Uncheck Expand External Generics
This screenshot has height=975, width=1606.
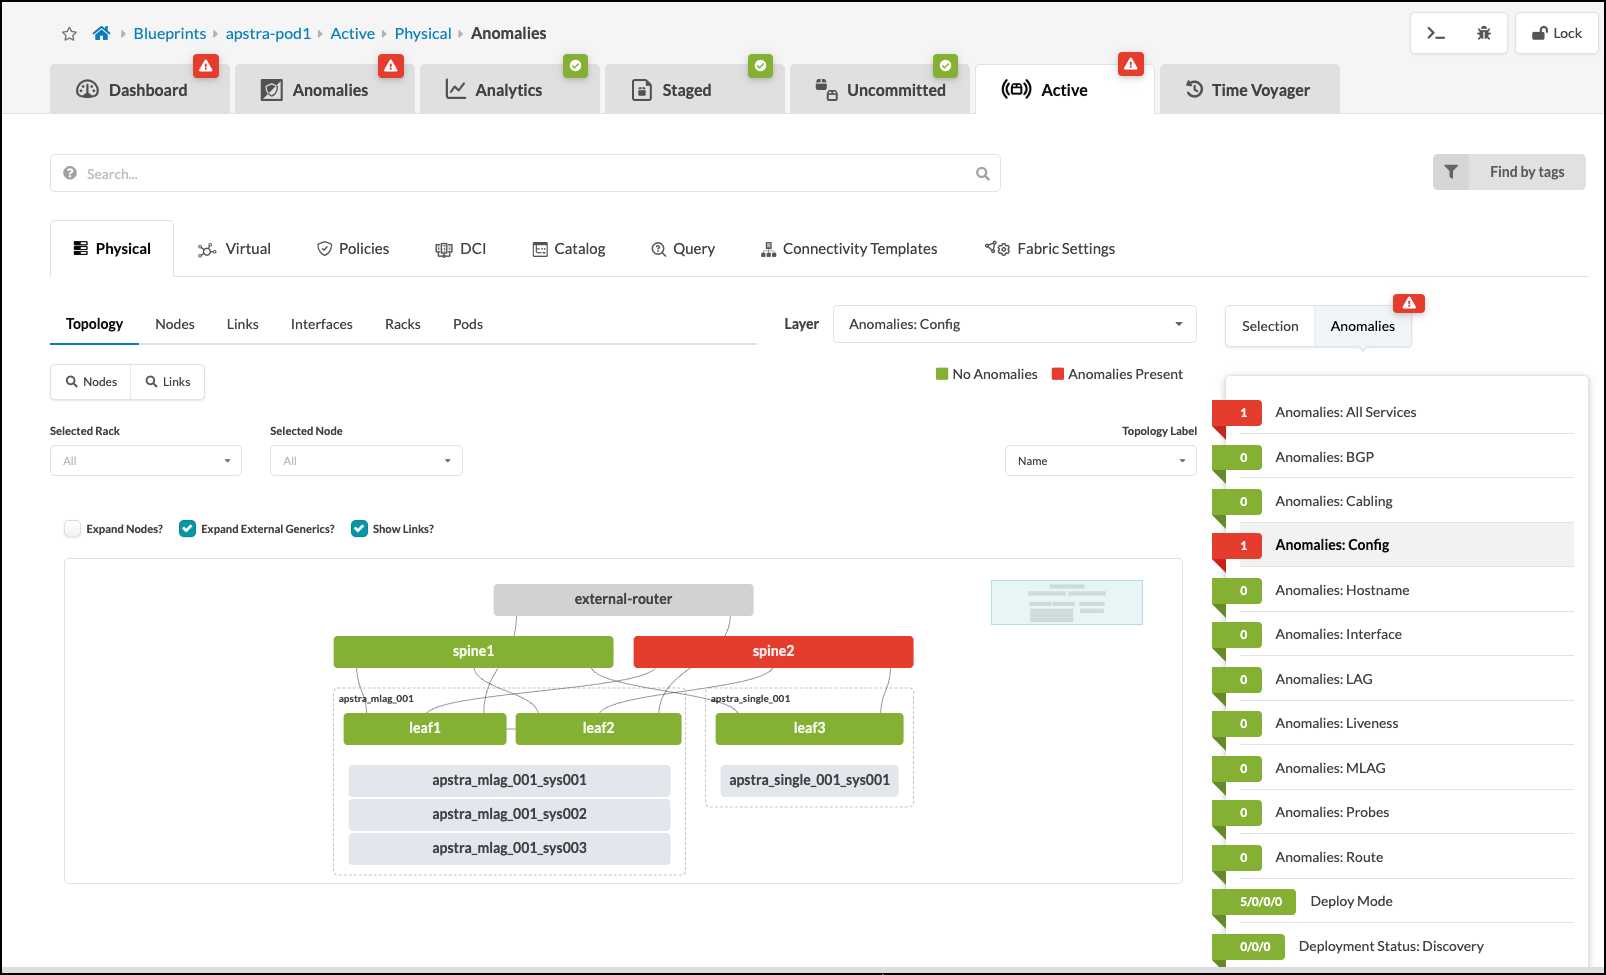coord(187,529)
